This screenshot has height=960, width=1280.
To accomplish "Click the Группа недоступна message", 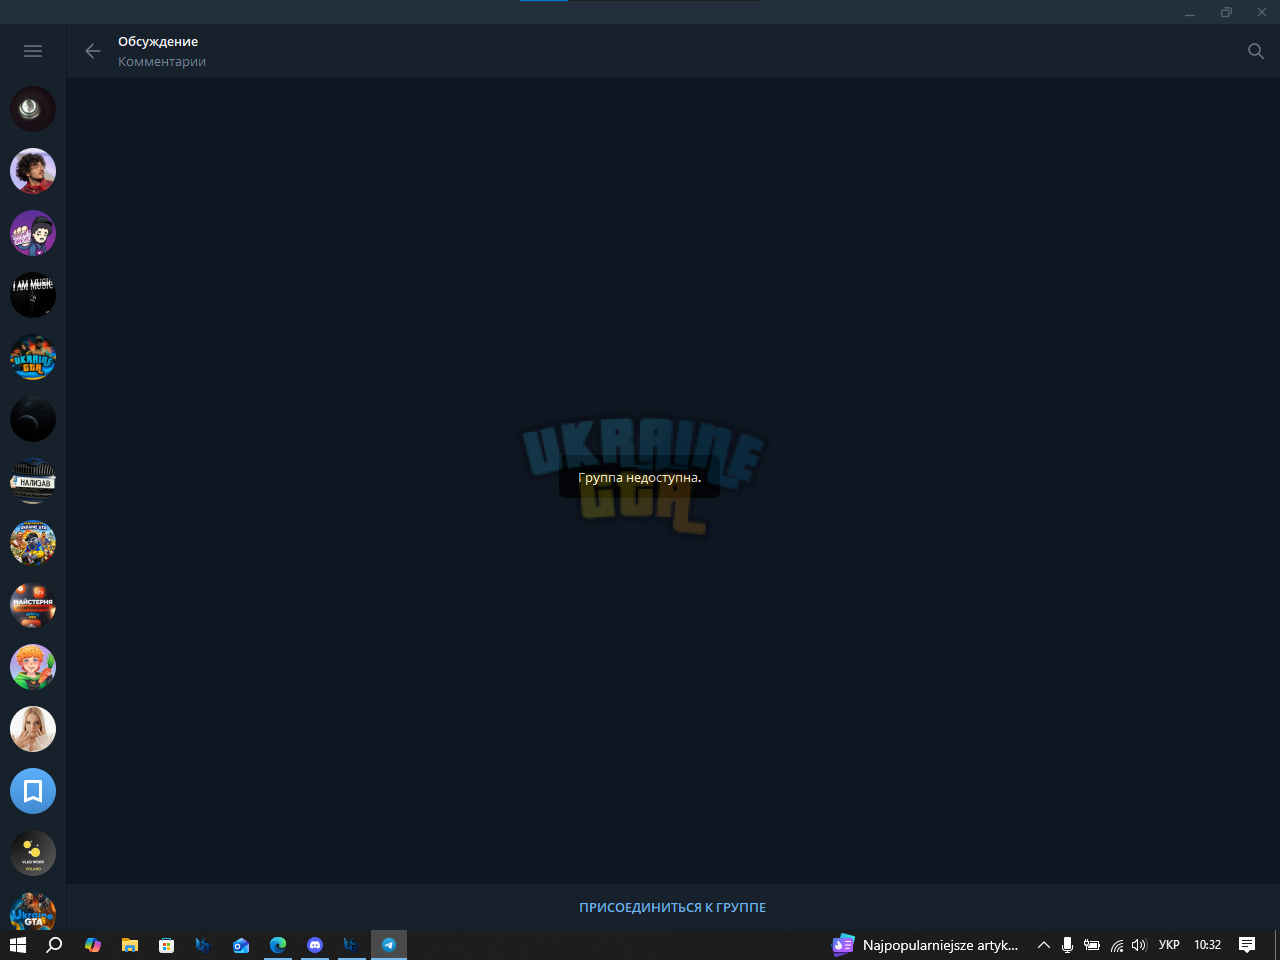I will [x=639, y=477].
